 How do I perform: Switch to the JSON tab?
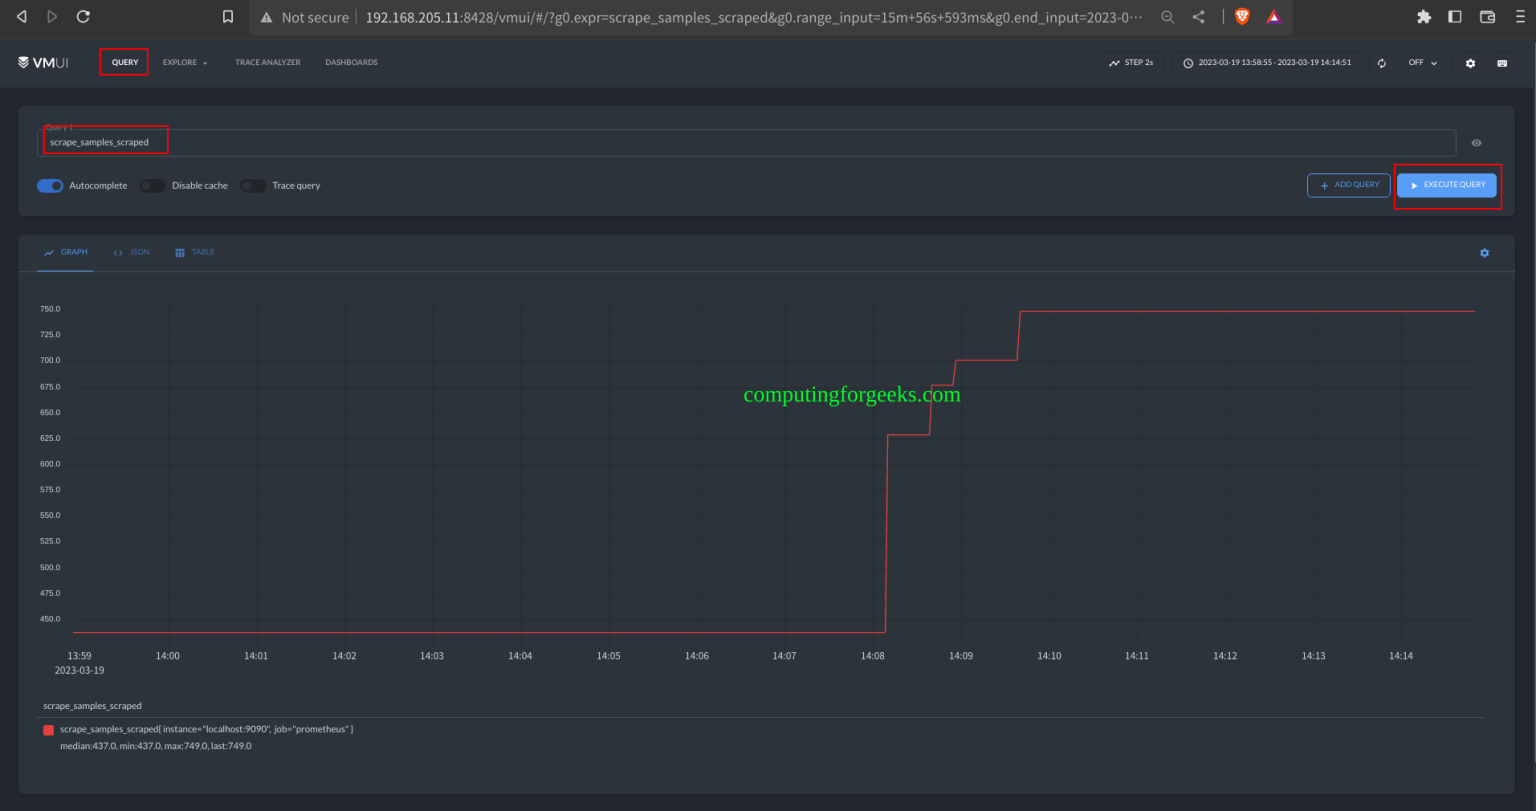tap(131, 252)
